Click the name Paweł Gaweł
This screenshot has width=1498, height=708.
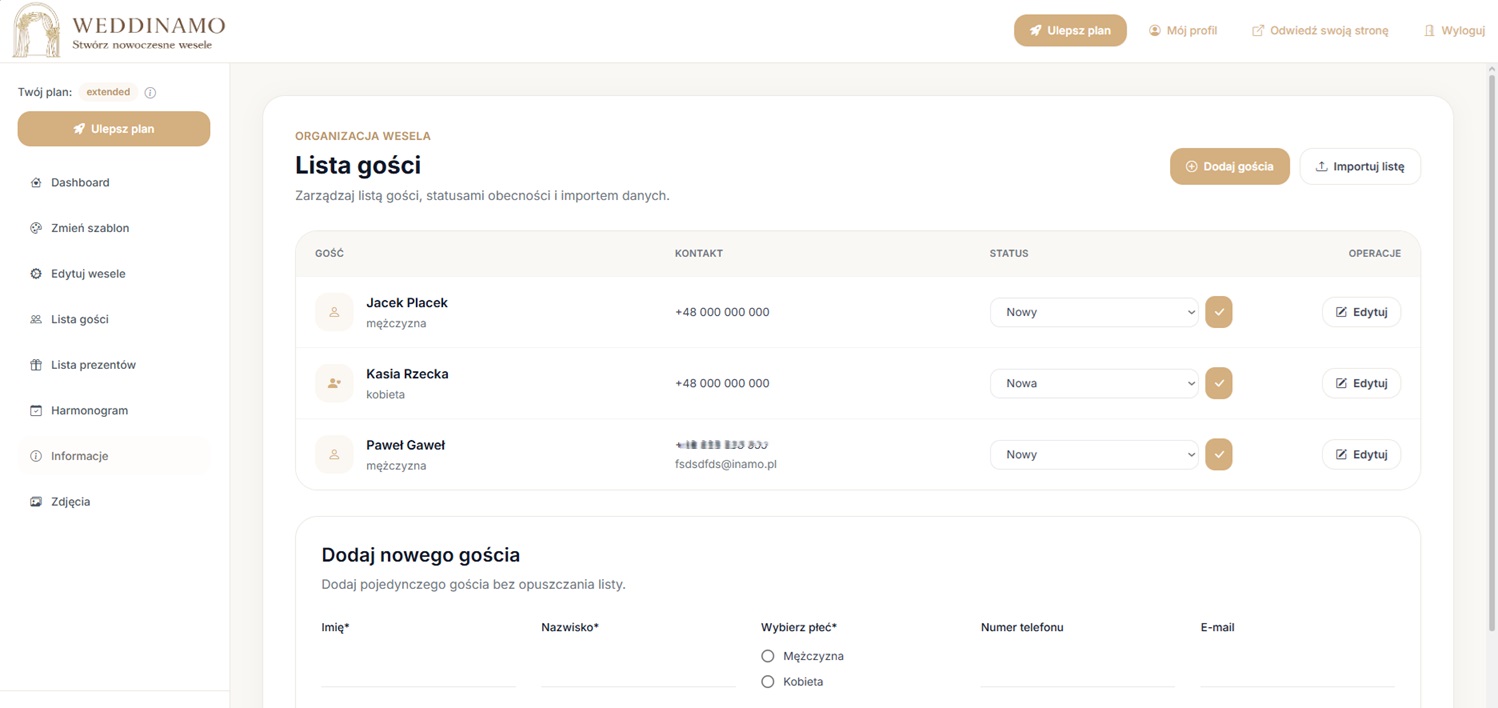click(405, 445)
